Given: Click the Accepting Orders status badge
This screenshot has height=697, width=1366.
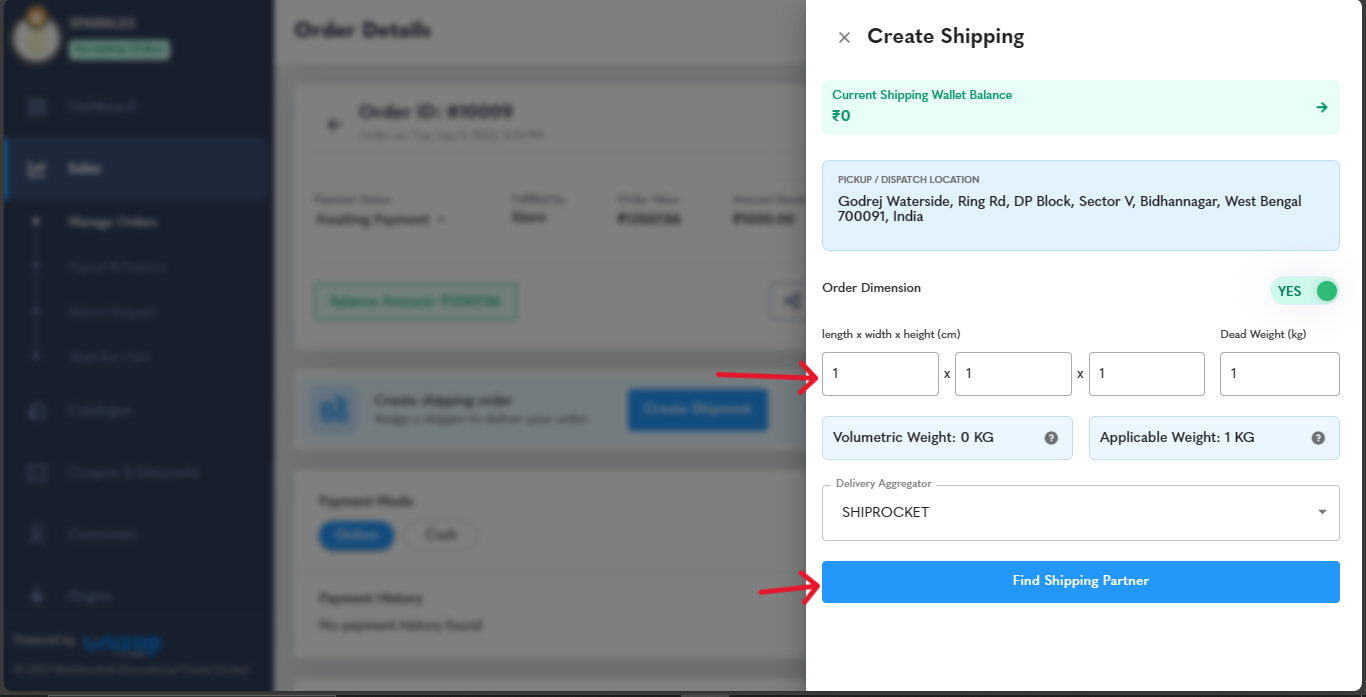Looking at the screenshot, I should 119,49.
